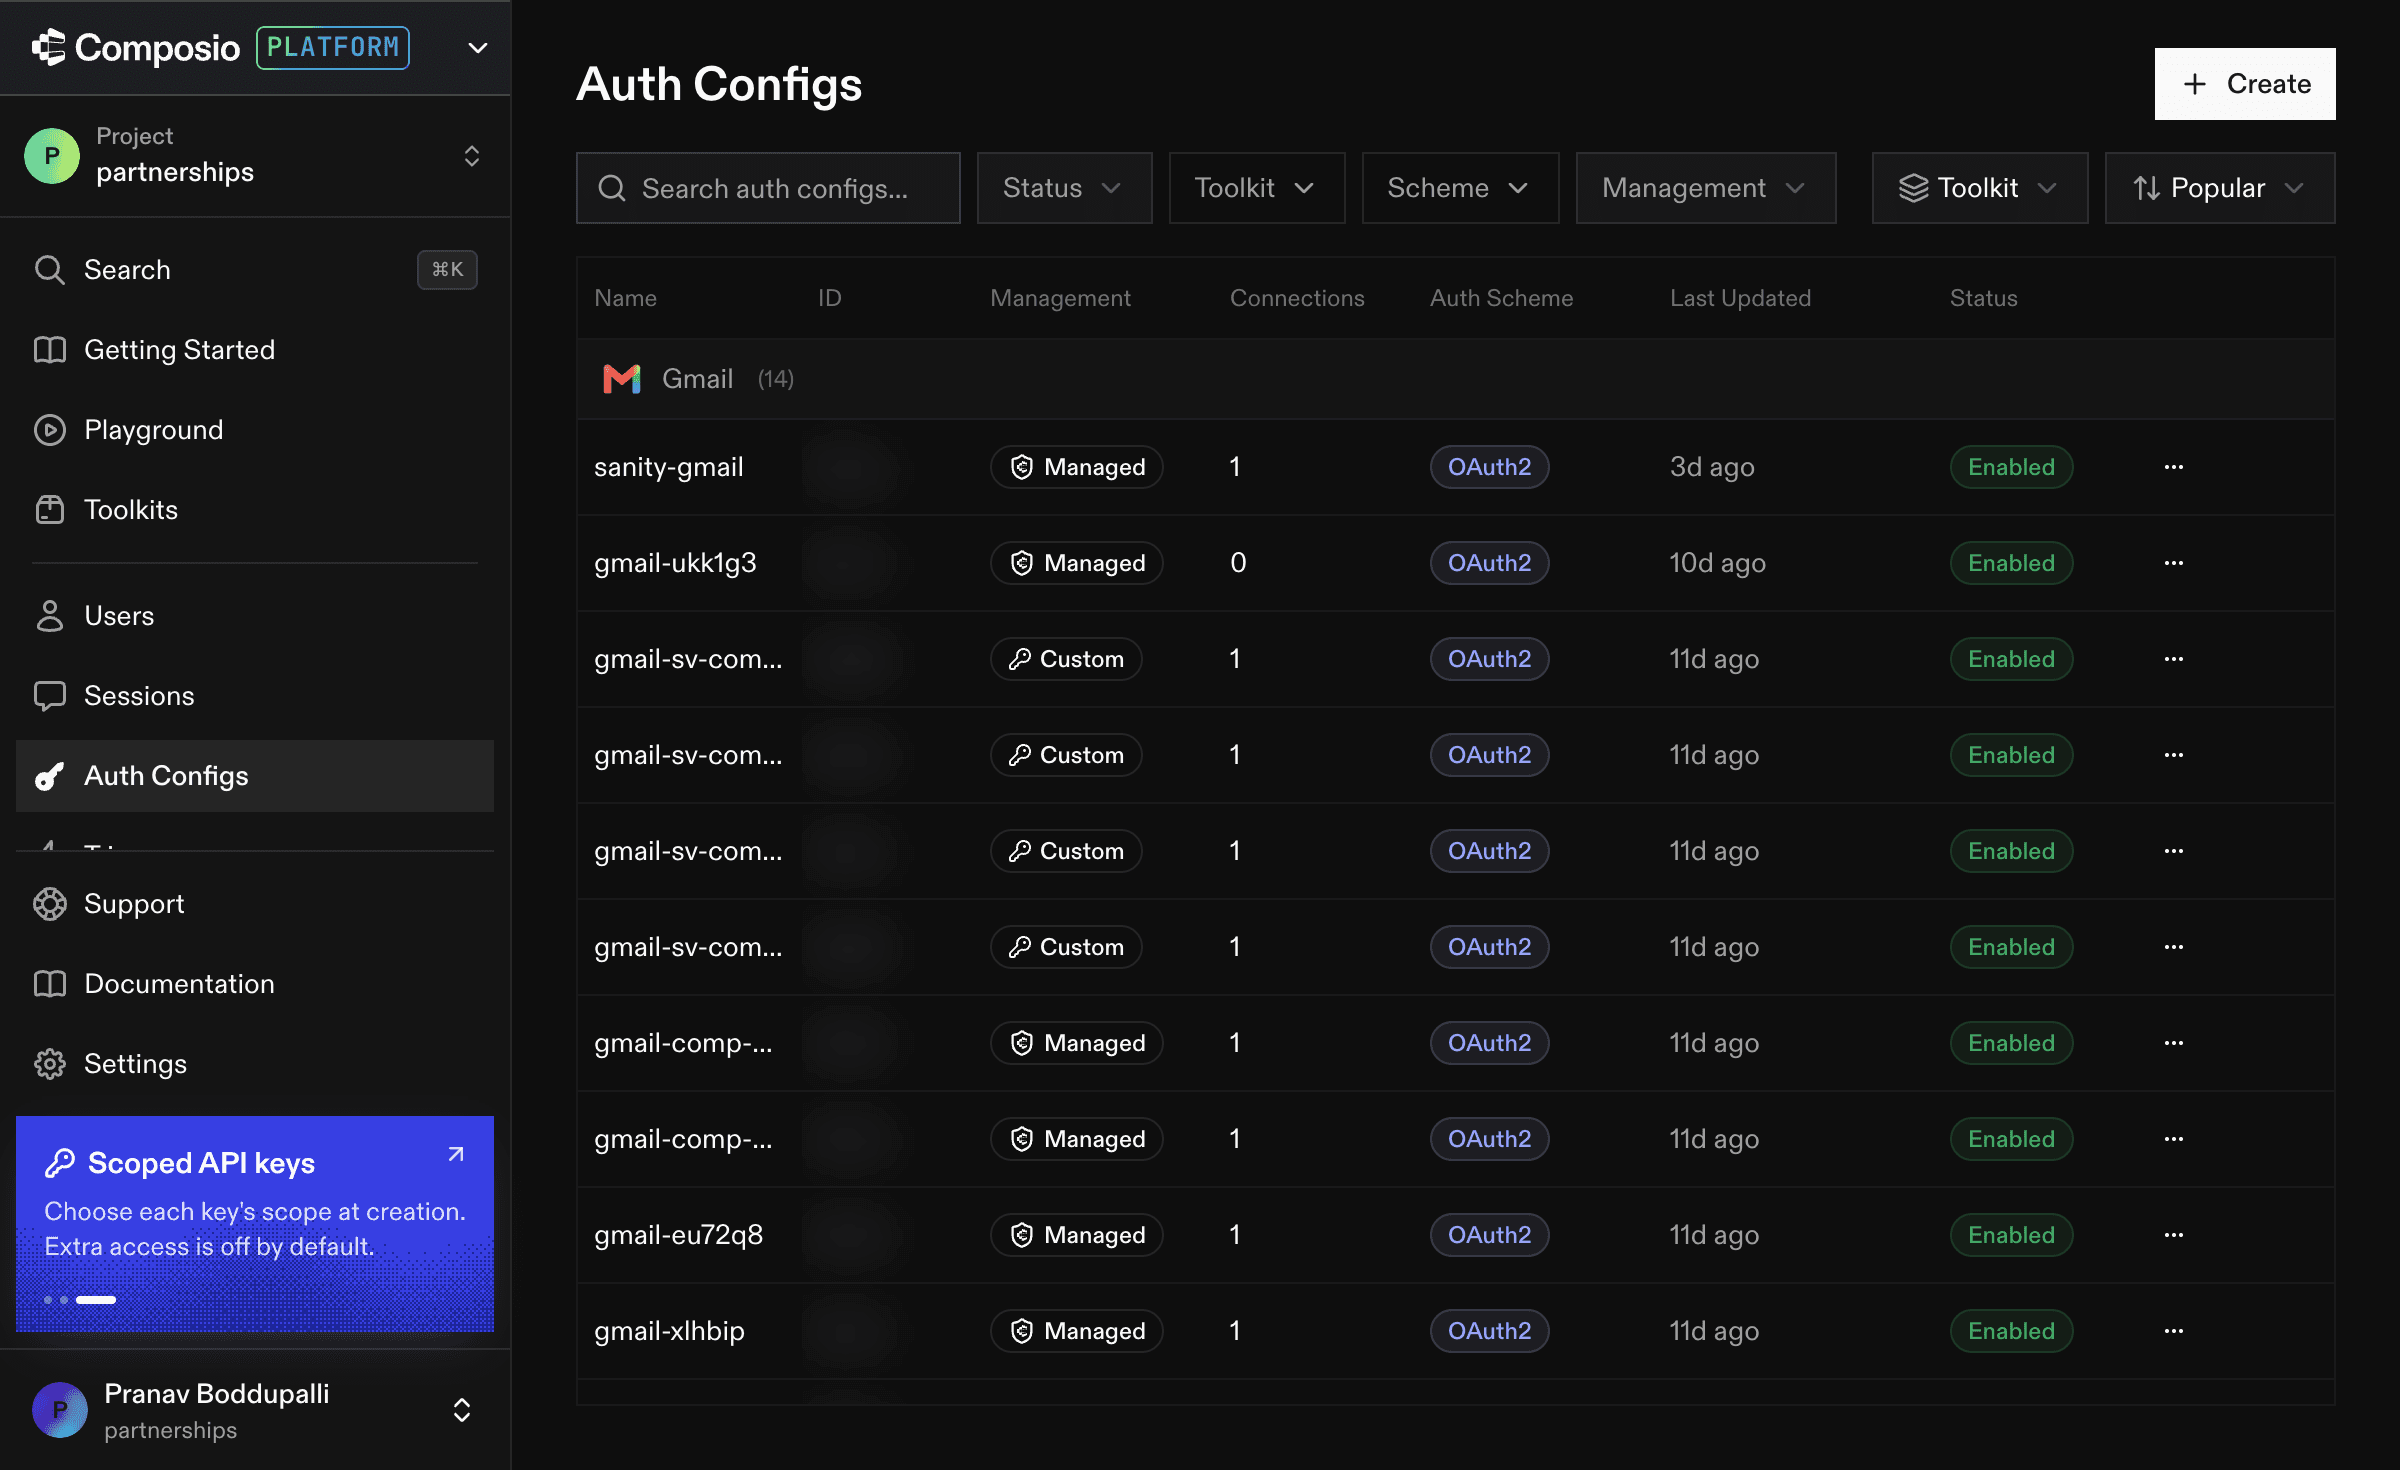Click the Toolkits box icon in sidebar
This screenshot has height=1470, width=2400.
(x=49, y=510)
